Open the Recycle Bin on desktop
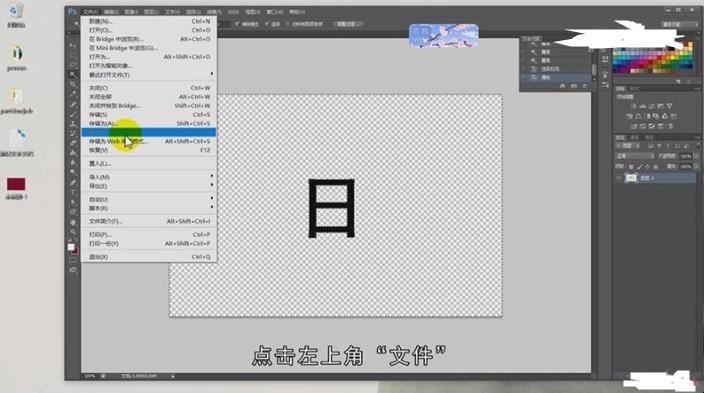704x393 pixels. 16,15
